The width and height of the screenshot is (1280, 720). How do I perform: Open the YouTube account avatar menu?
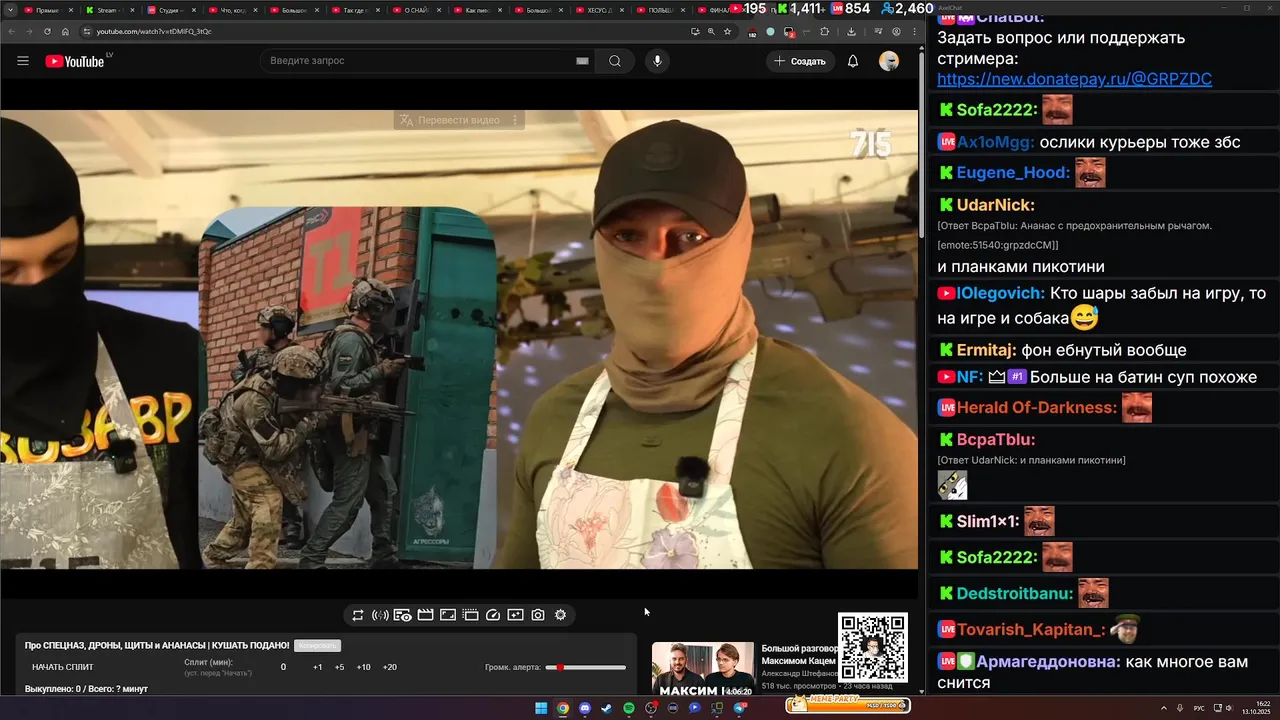[889, 61]
